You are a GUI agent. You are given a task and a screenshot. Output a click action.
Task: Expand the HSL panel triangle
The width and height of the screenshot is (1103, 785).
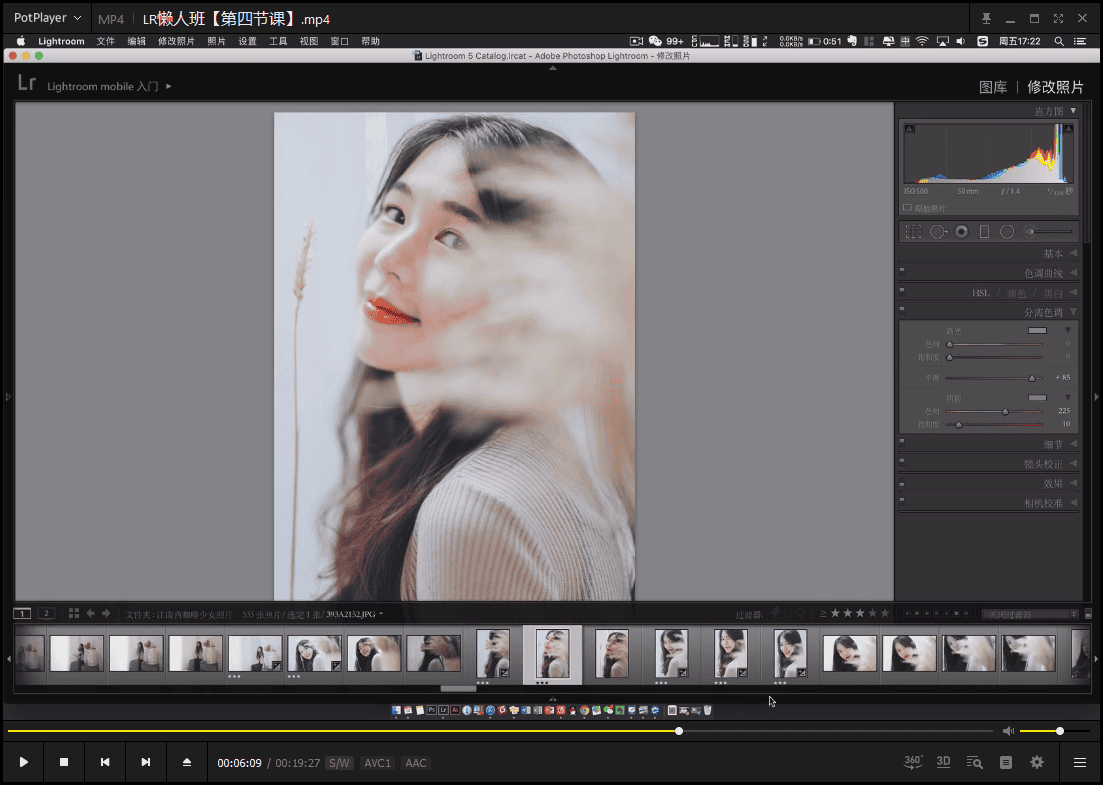tap(1073, 293)
